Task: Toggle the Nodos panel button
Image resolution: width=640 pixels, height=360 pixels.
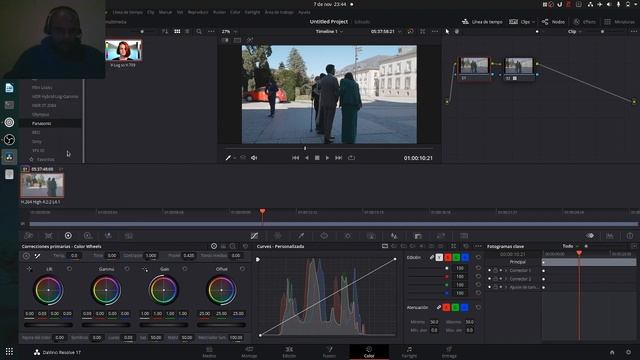Action: pyautogui.click(x=553, y=22)
